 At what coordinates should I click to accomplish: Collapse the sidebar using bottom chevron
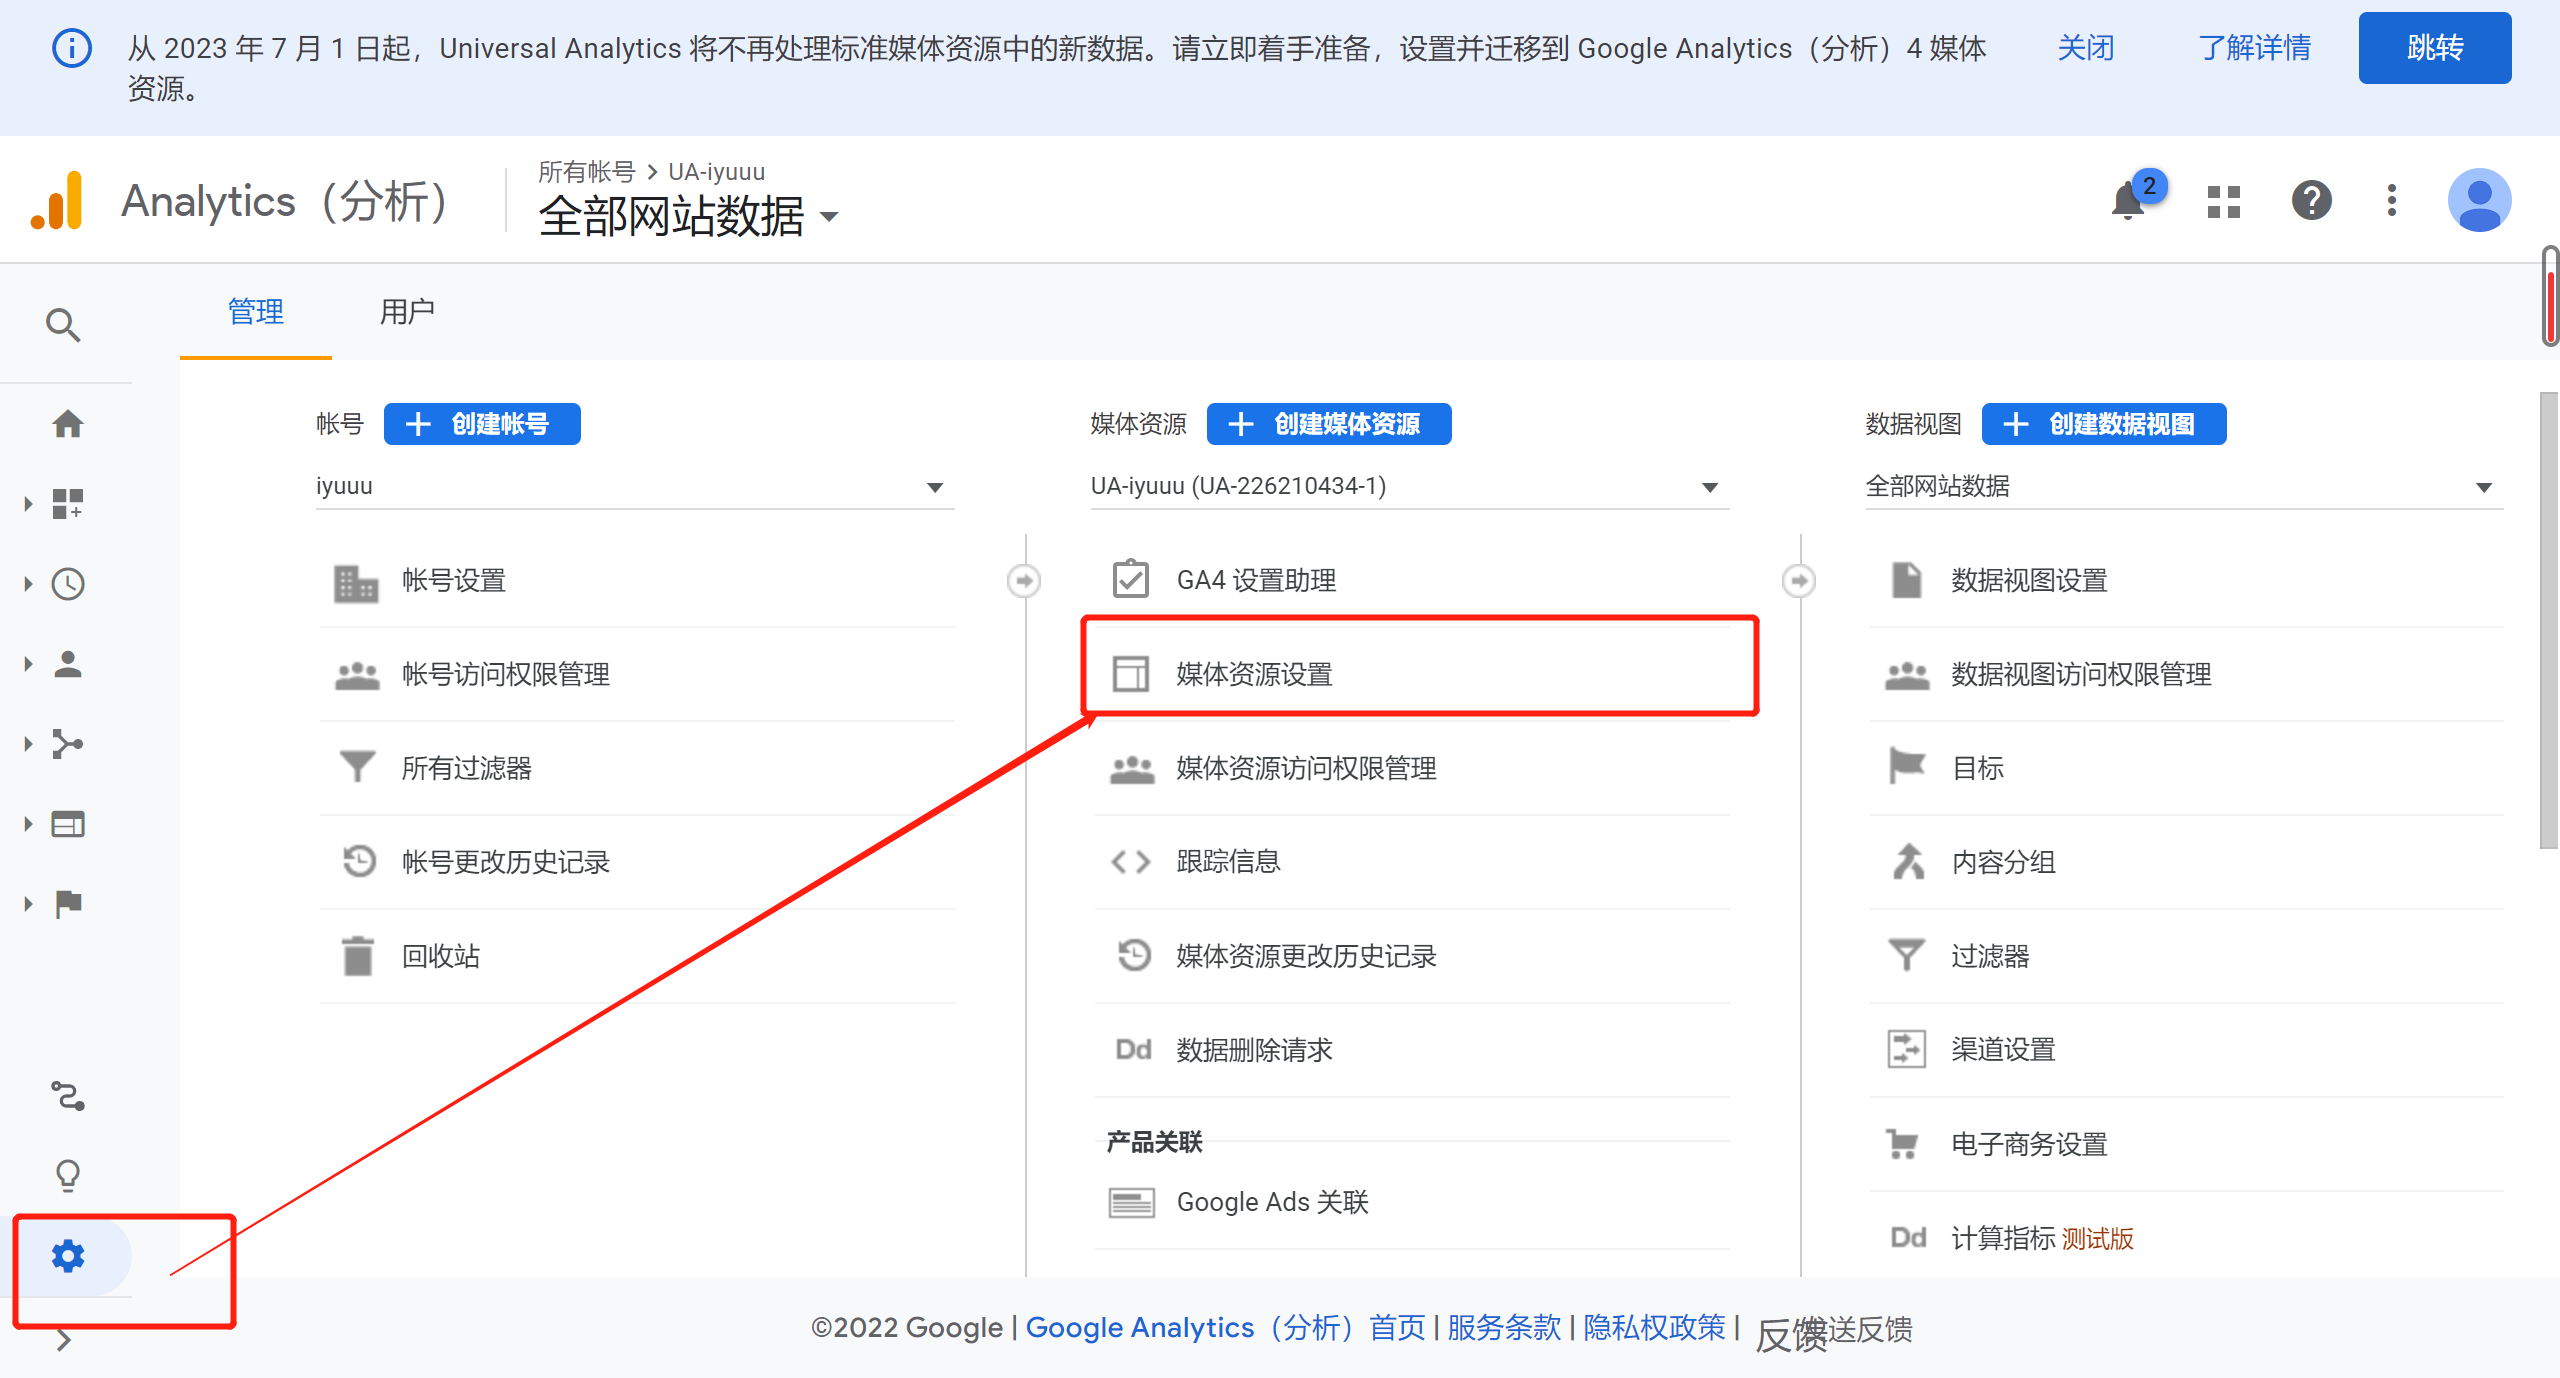[x=63, y=1340]
